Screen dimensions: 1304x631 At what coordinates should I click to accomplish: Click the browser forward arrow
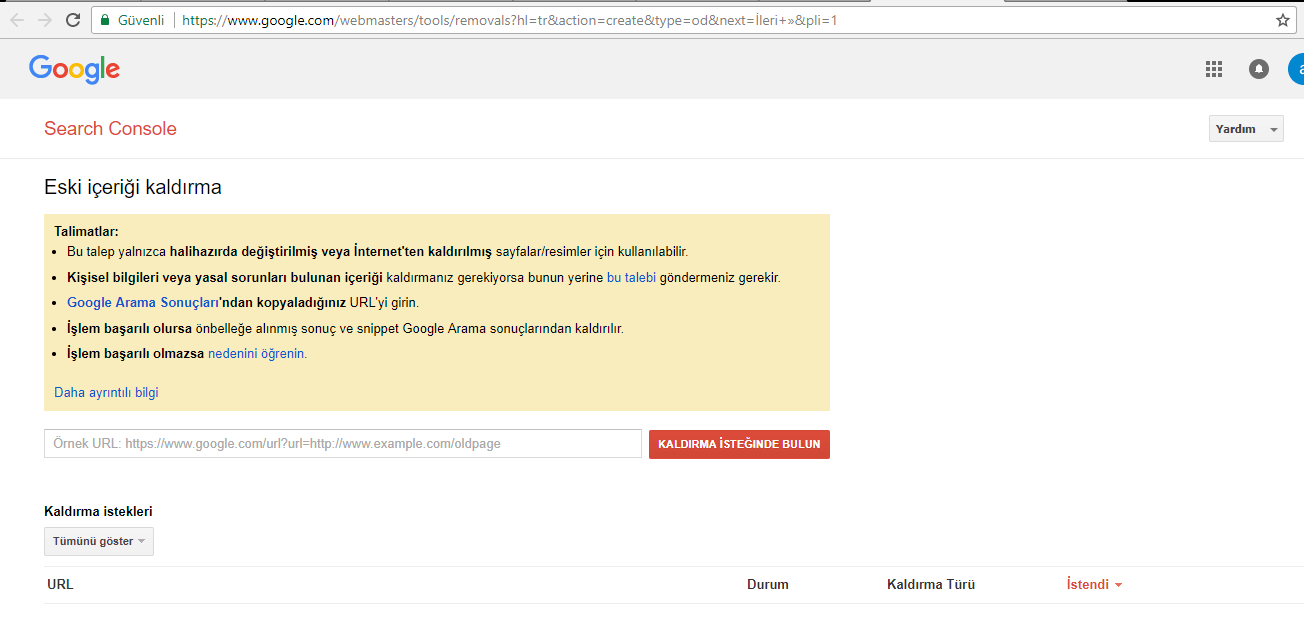(x=45, y=20)
